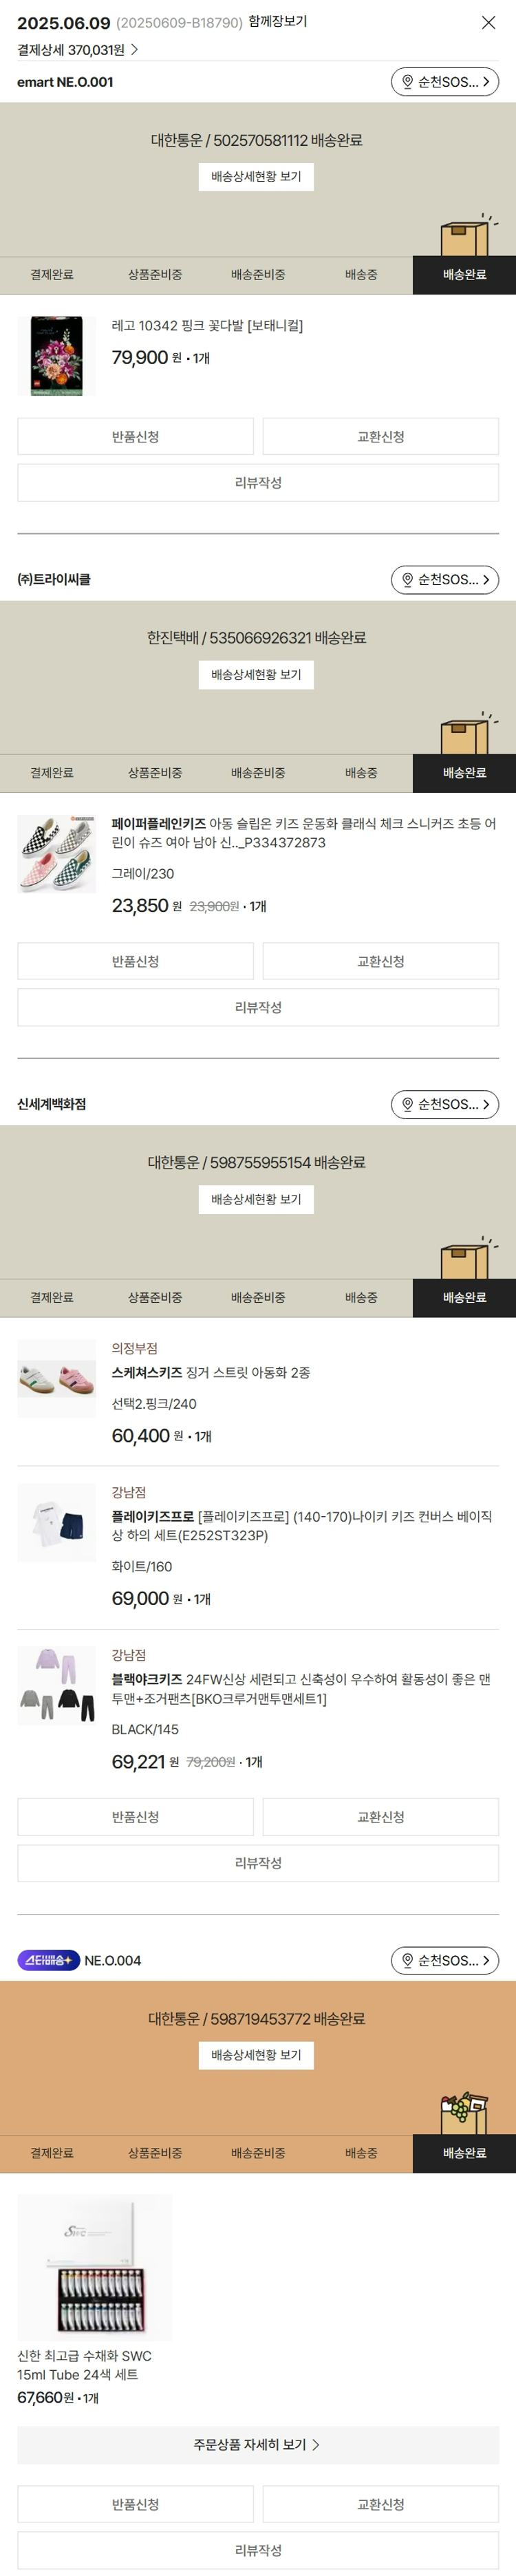
Task: Open 순천SOS address in (주)트라이씨클 section
Action: point(444,580)
